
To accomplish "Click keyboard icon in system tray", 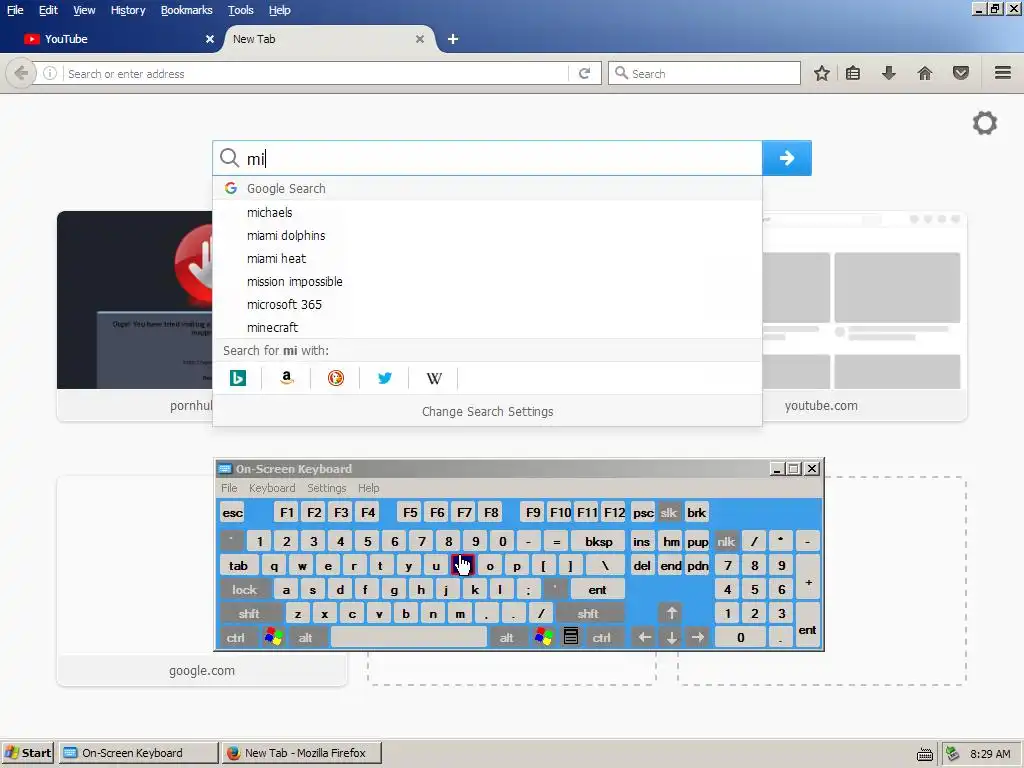I will [x=925, y=754].
